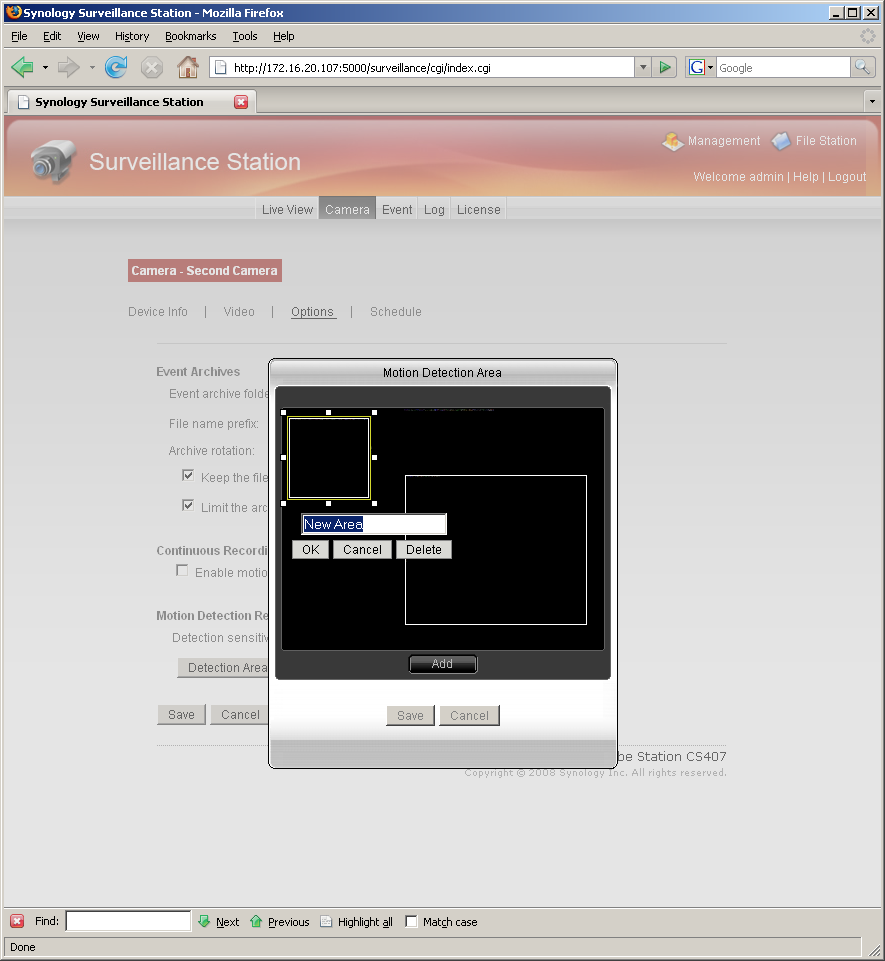Viewport: 885px width, 961px height.
Task: Click the Previous find arrow icon
Action: point(256,921)
